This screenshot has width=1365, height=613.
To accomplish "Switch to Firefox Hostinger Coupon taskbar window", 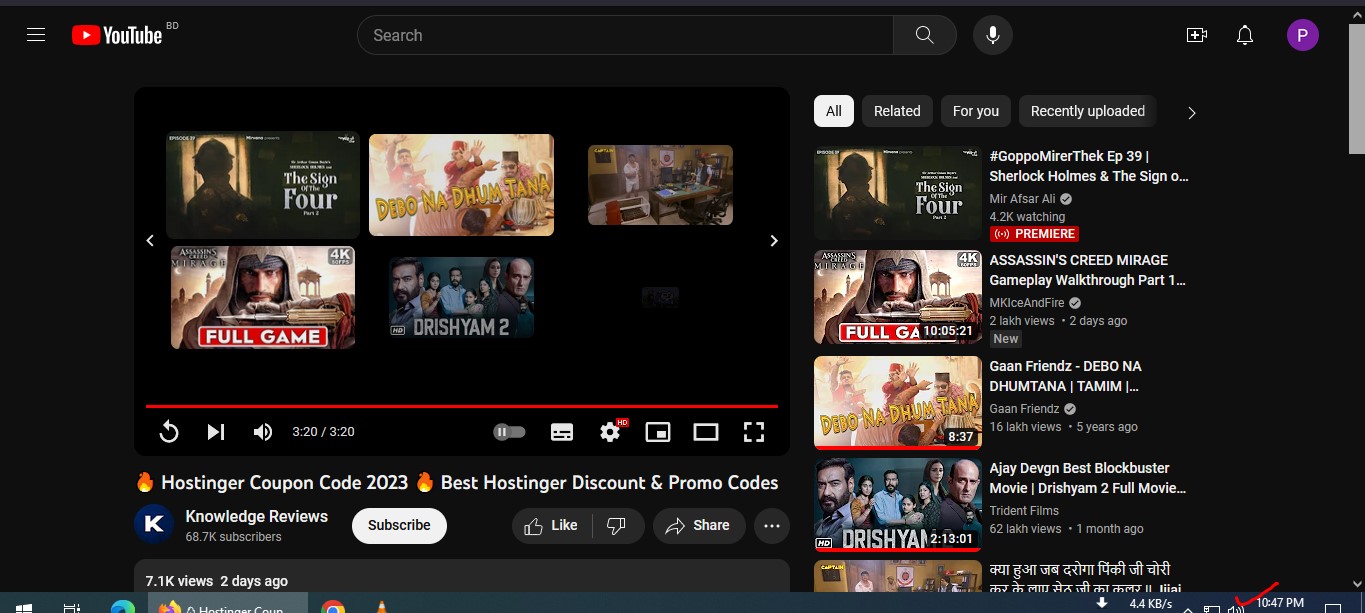I will 227,605.
